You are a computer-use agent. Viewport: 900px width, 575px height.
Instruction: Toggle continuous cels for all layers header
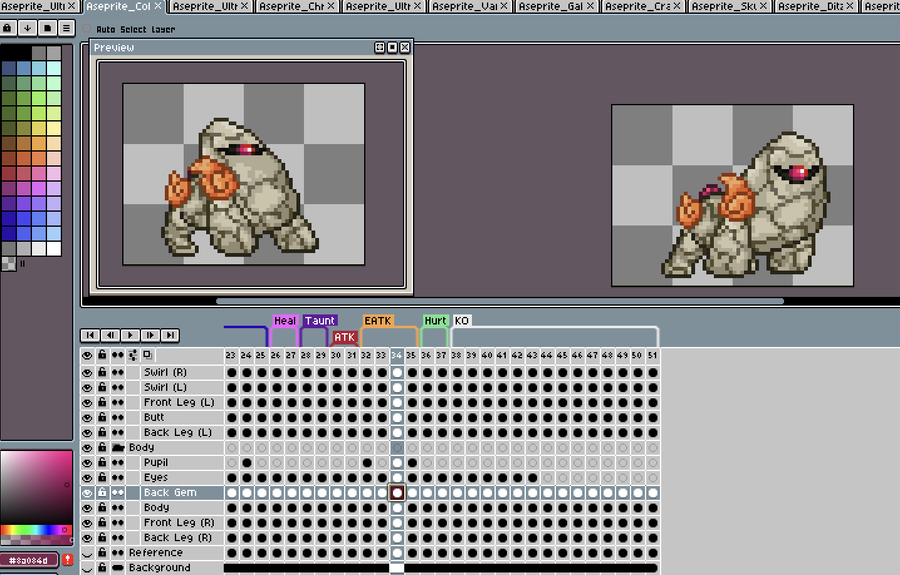(x=118, y=355)
